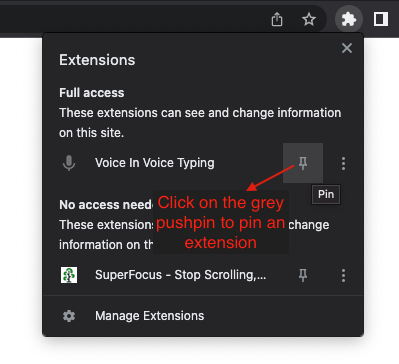399x364 pixels.
Task: Click the share page icon
Action: (x=277, y=19)
